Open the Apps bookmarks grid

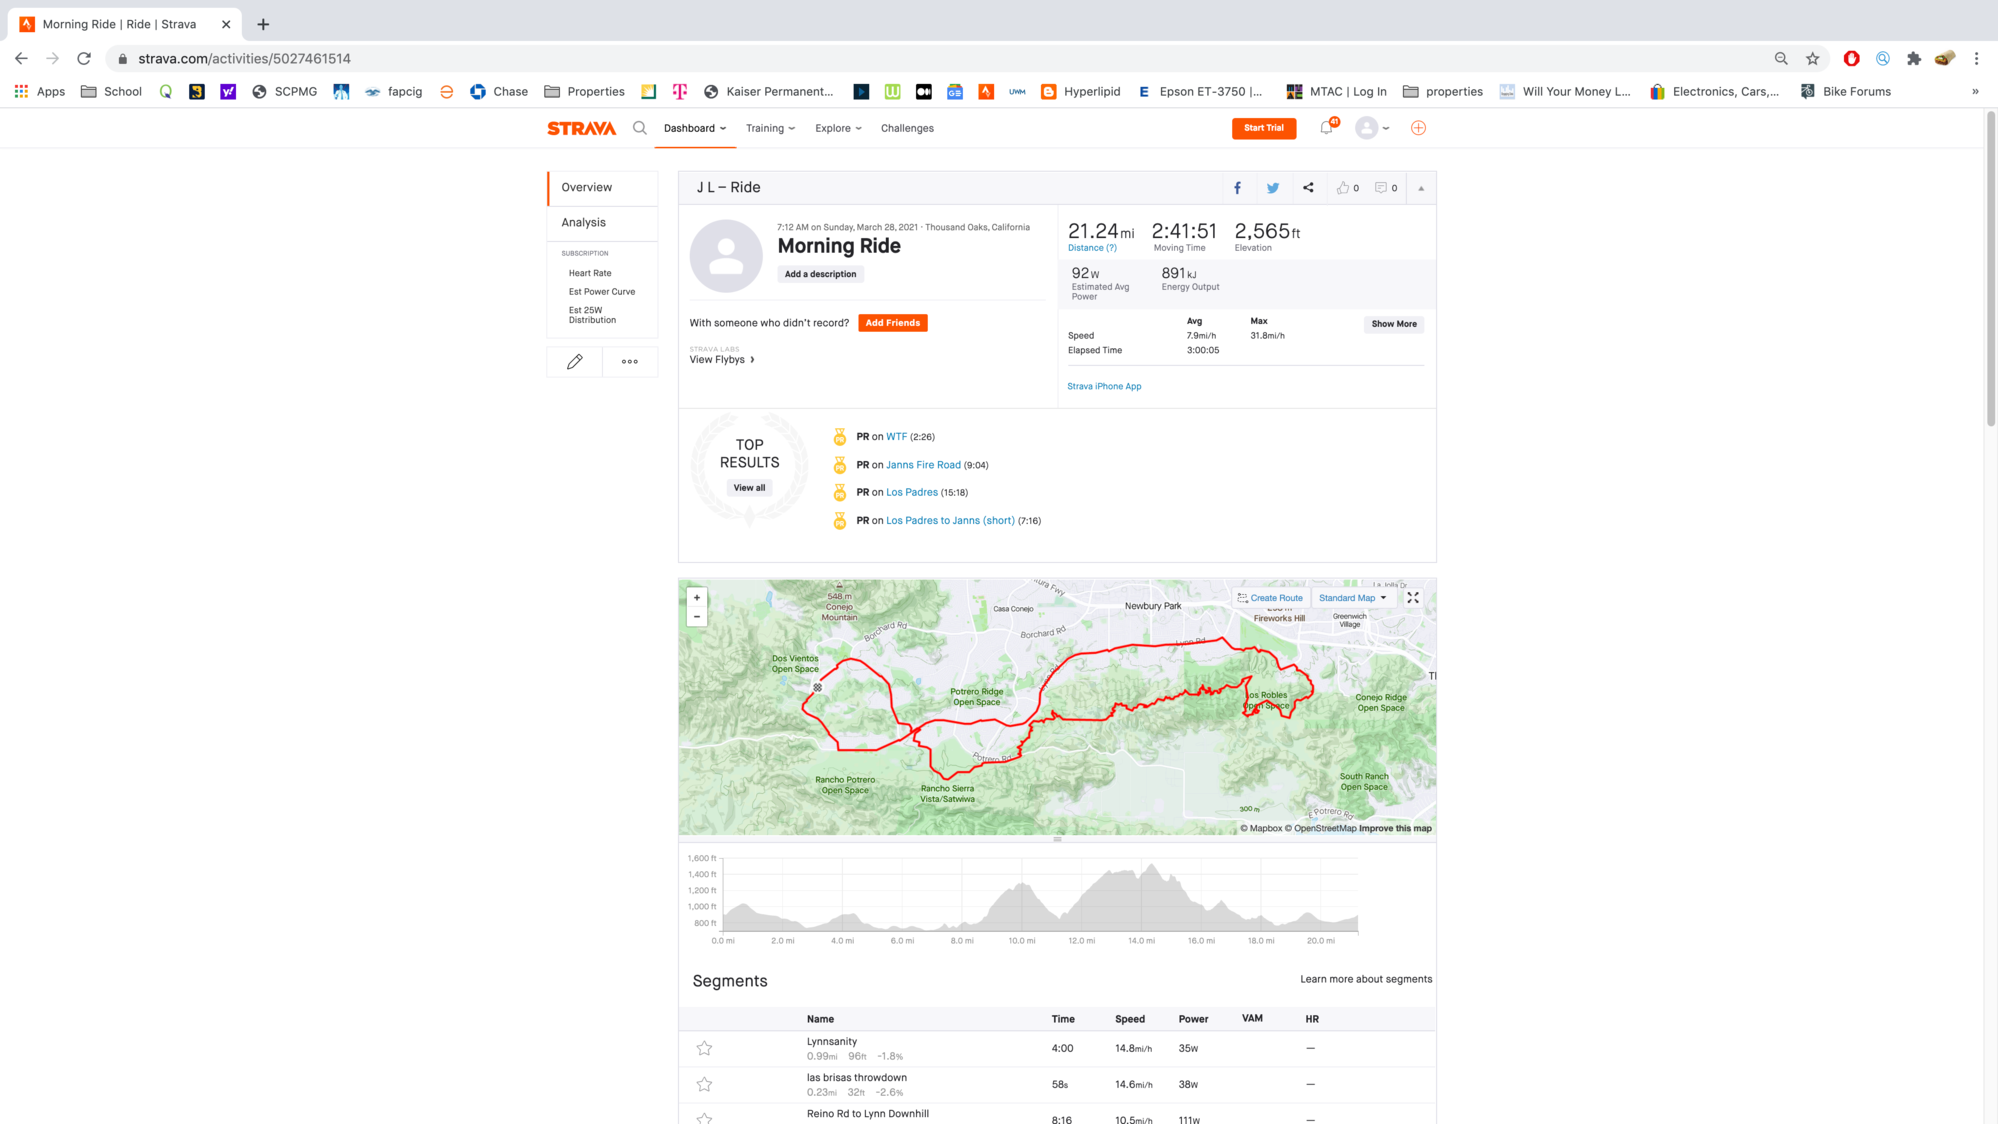(x=40, y=91)
